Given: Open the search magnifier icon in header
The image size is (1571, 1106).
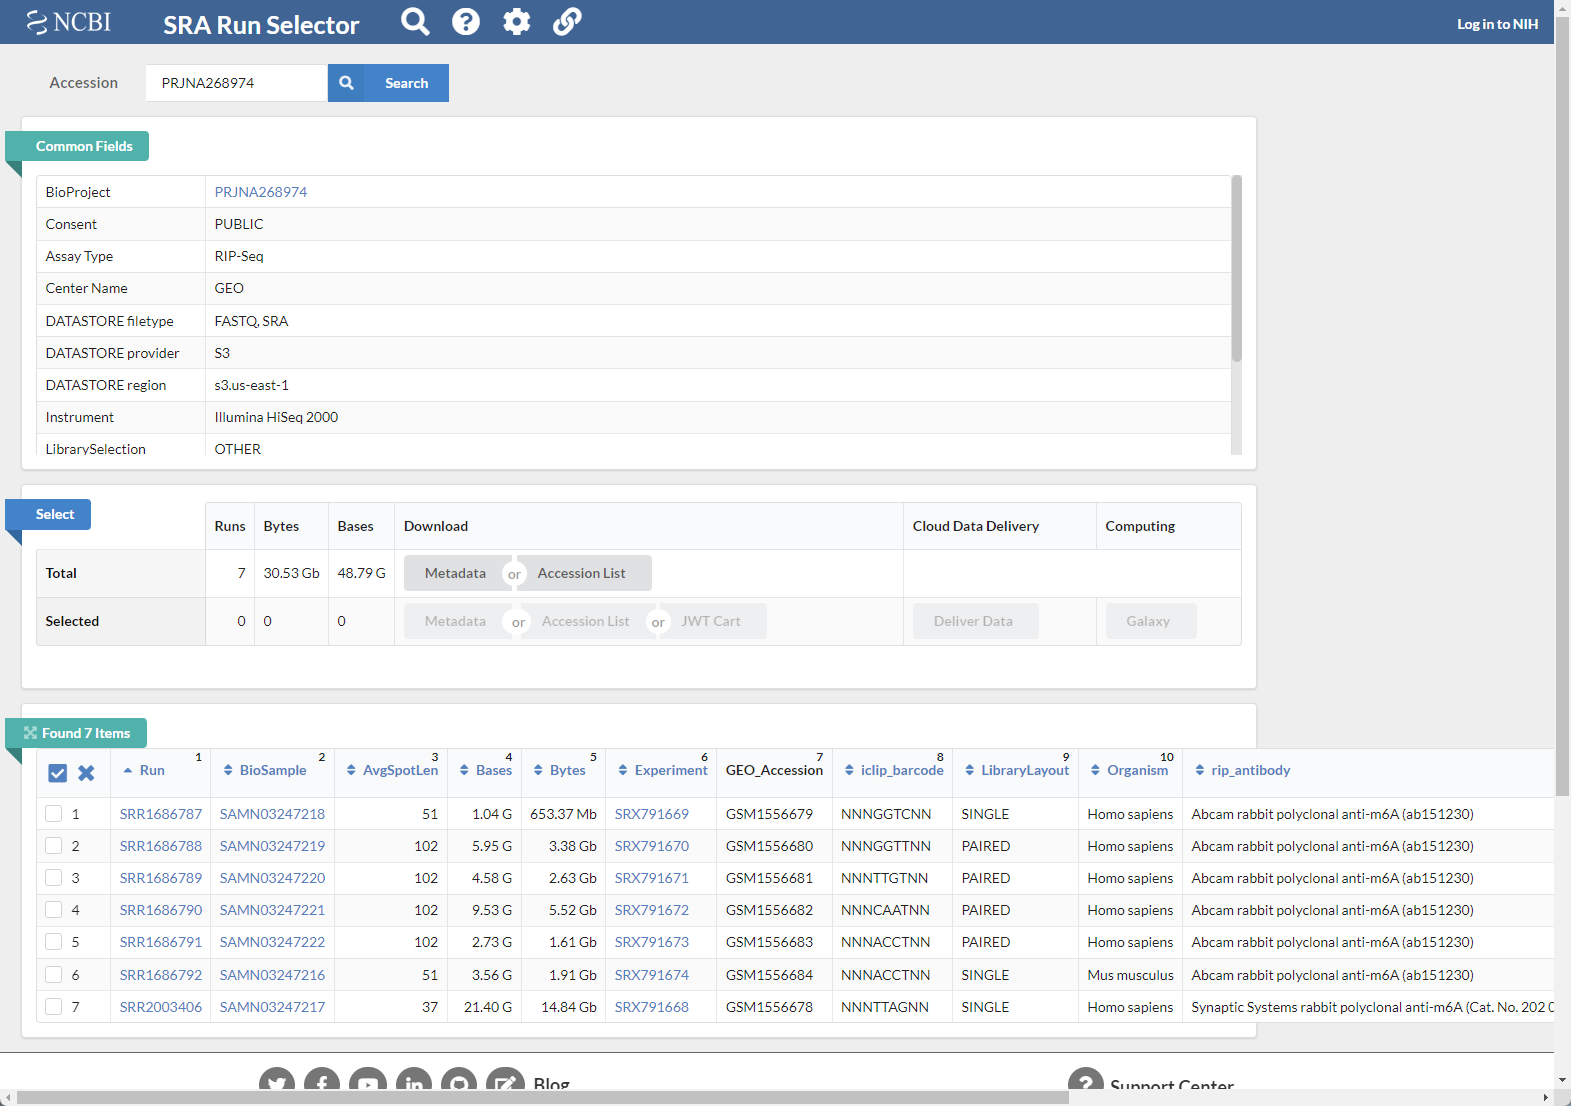Looking at the screenshot, I should pyautogui.click(x=415, y=21).
